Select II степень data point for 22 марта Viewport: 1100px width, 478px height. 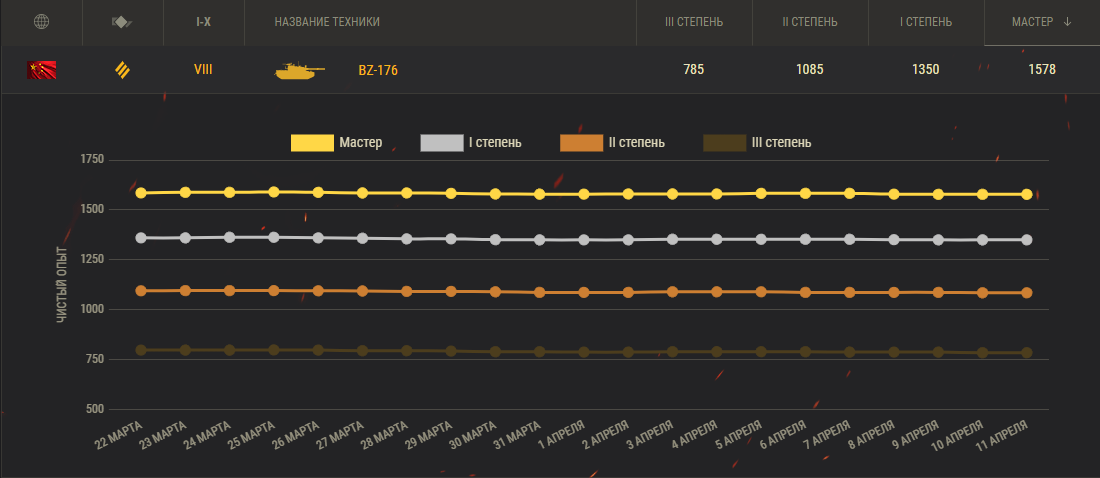click(141, 291)
